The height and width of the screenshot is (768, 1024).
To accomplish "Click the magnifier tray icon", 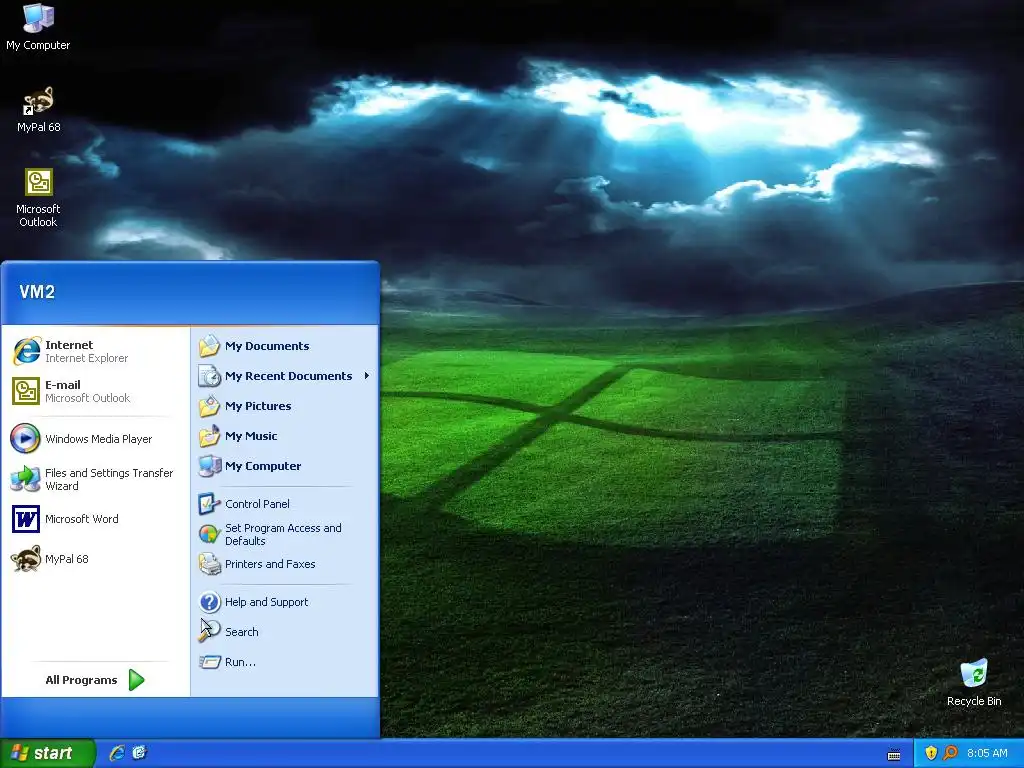I will 950,753.
